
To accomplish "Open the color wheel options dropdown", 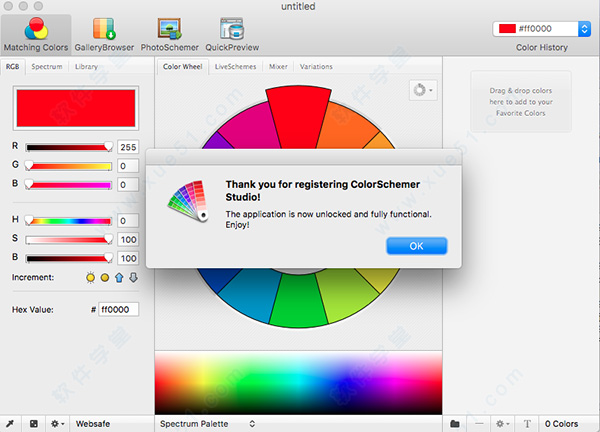I will pyautogui.click(x=423, y=90).
